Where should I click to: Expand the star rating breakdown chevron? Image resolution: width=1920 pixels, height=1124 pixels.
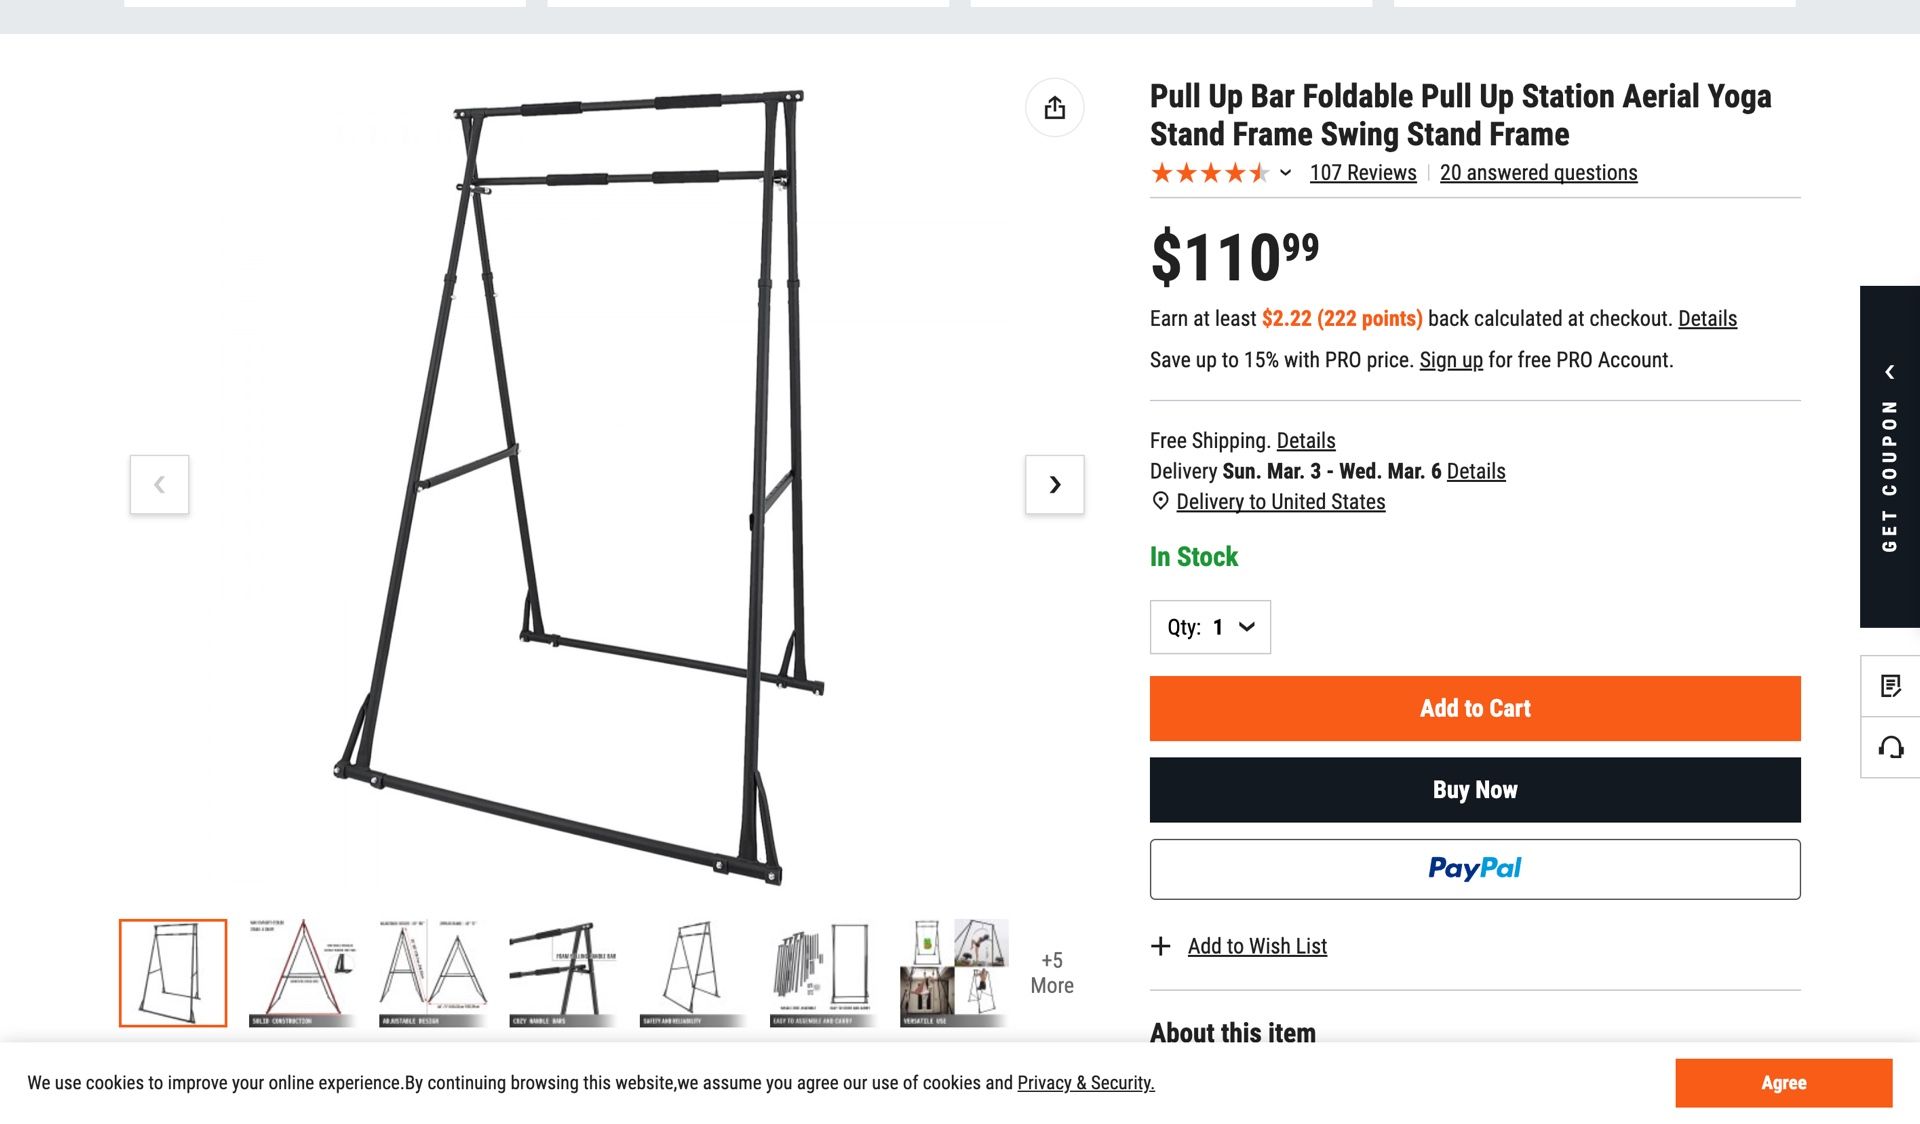point(1286,173)
